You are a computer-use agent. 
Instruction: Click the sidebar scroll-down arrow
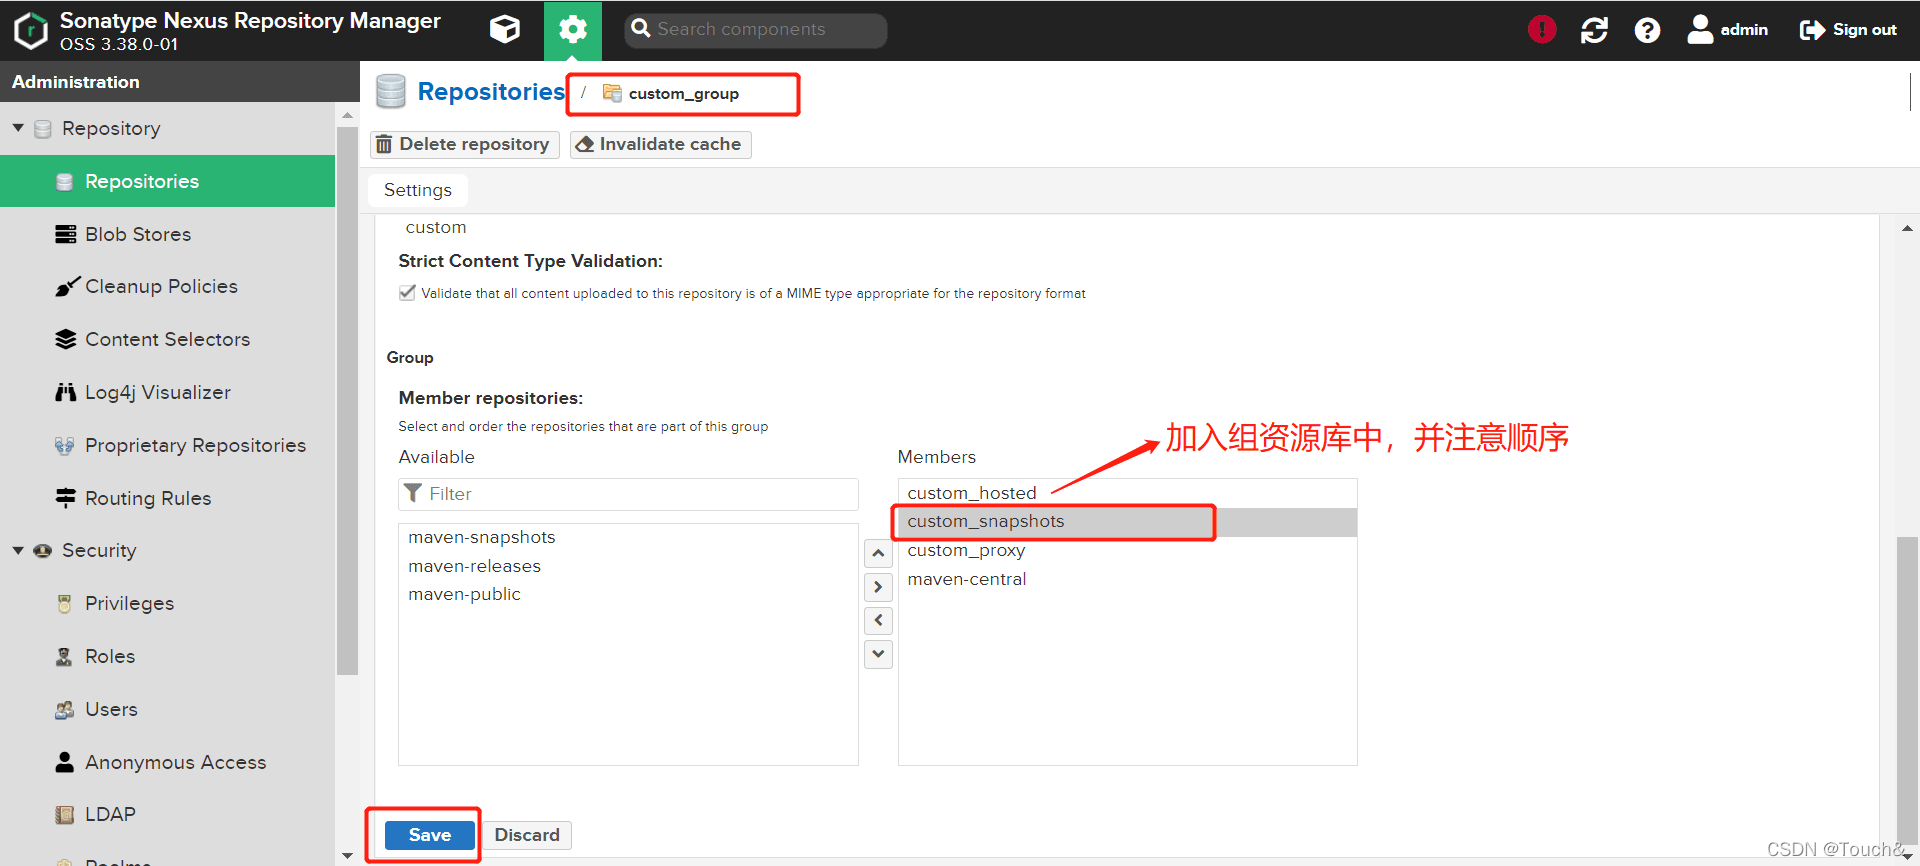click(347, 856)
